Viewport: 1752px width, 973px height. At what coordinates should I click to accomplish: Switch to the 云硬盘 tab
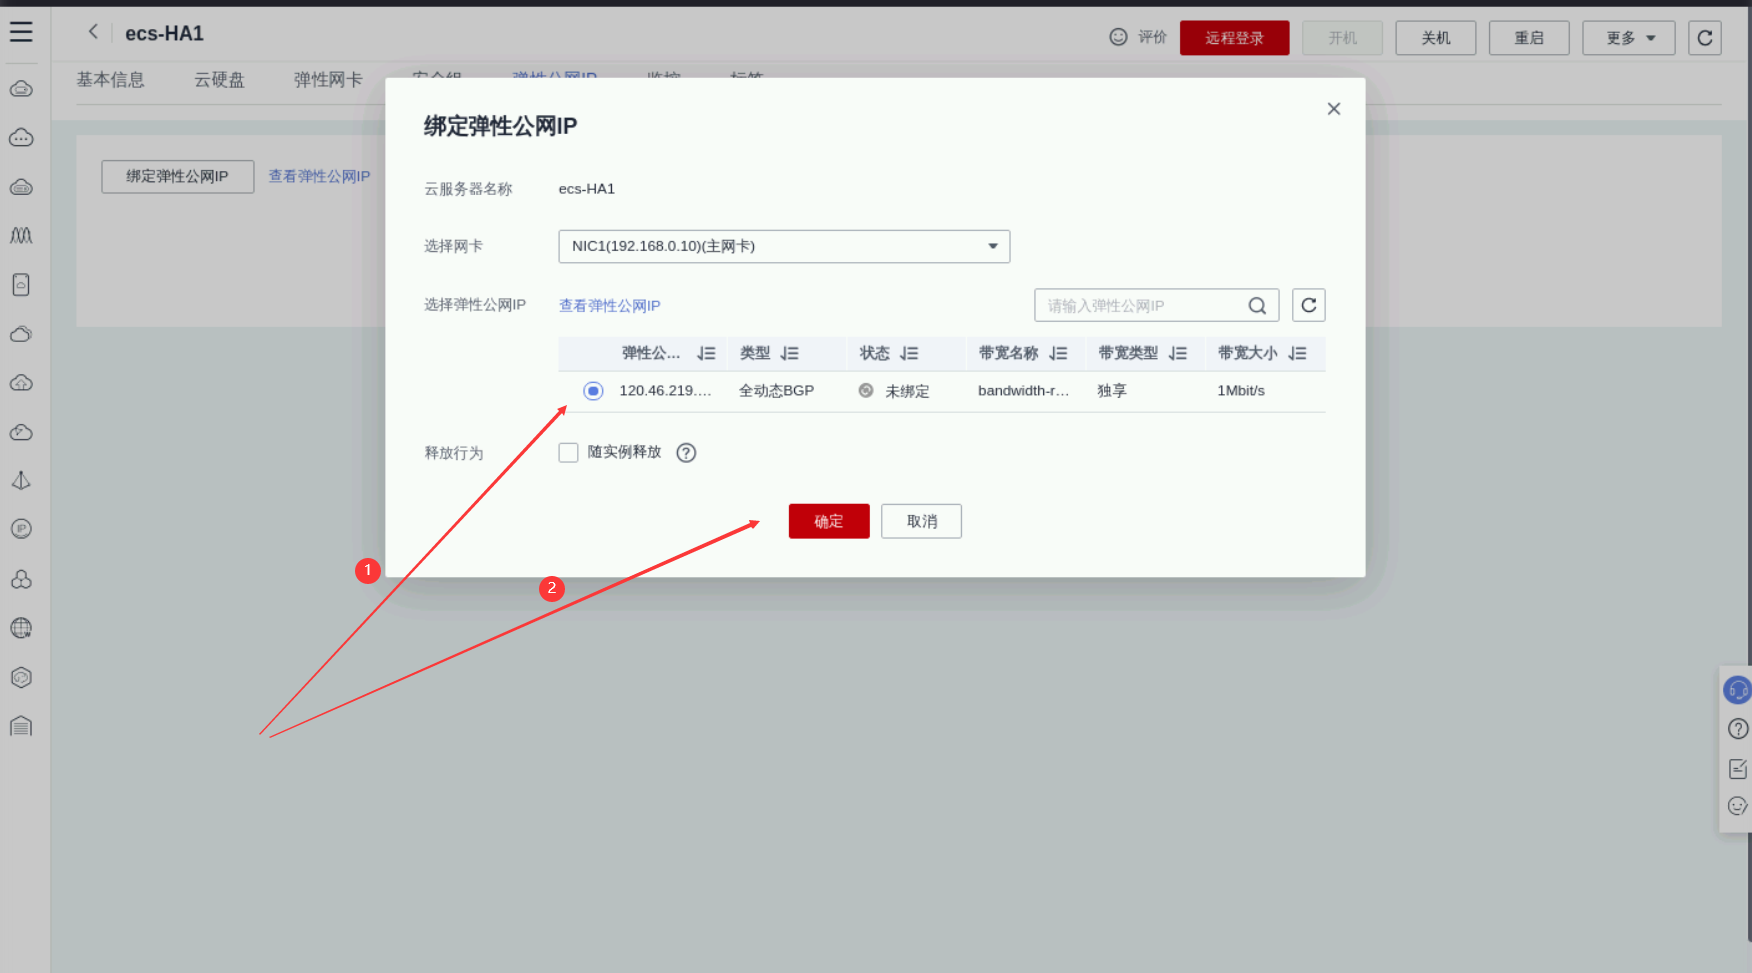[x=219, y=80]
